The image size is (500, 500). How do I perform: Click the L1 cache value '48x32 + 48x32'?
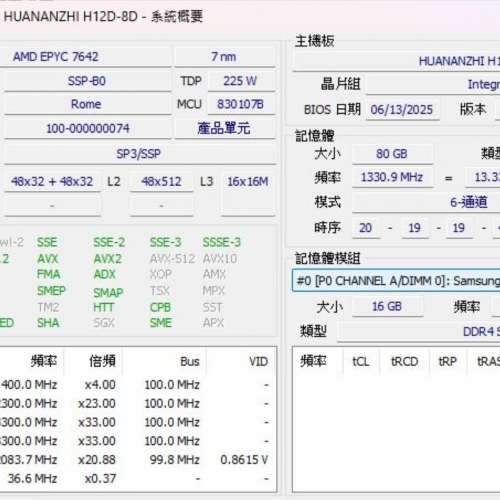pos(52,182)
